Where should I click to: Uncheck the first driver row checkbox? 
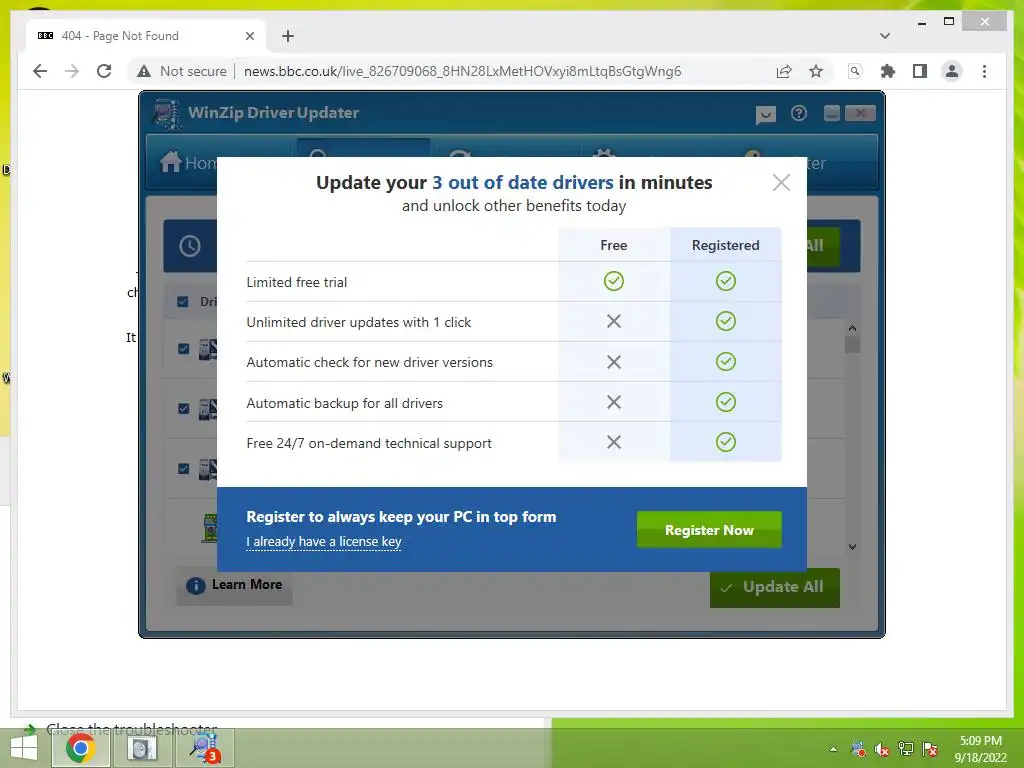184,349
